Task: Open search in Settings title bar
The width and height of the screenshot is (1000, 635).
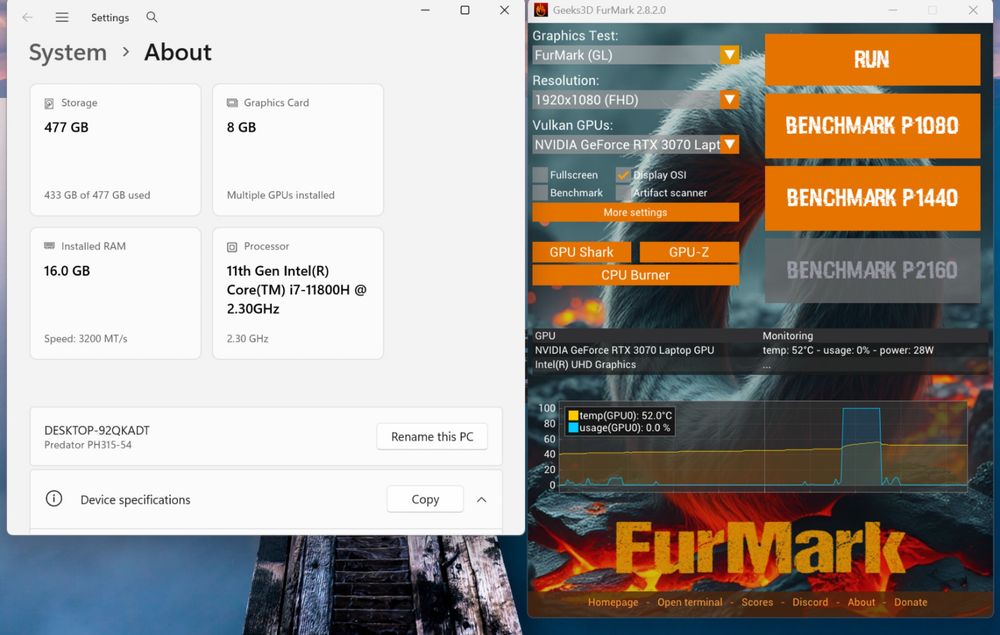Action: click(152, 17)
